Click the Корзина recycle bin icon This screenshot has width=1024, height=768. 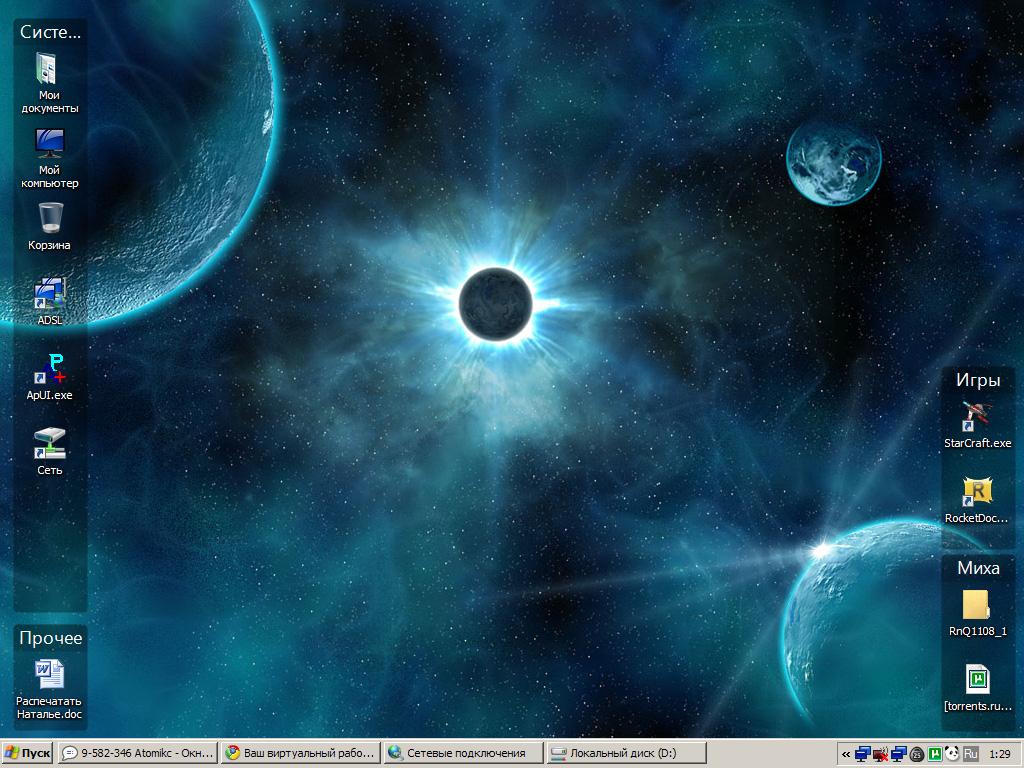tap(49, 218)
